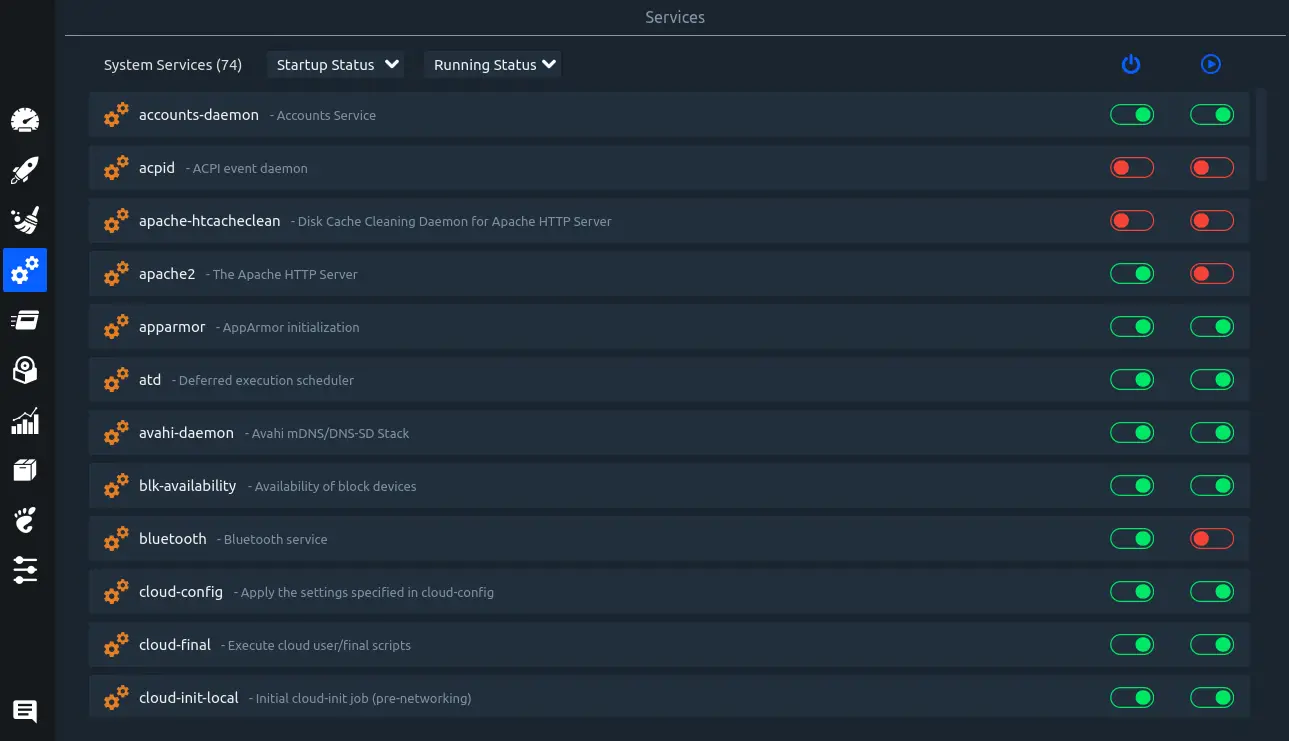
Task: Click the 'Services' page title
Action: pyautogui.click(x=675, y=17)
